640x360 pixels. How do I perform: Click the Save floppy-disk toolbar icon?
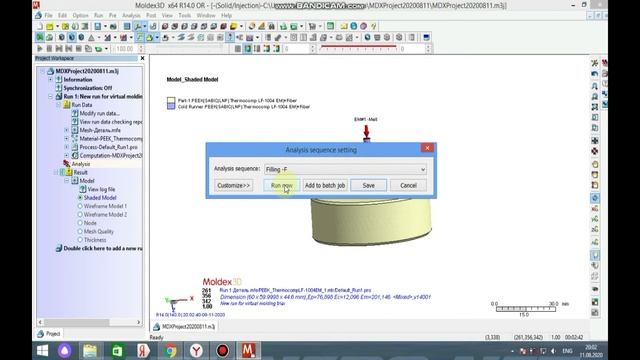(x=98, y=27)
